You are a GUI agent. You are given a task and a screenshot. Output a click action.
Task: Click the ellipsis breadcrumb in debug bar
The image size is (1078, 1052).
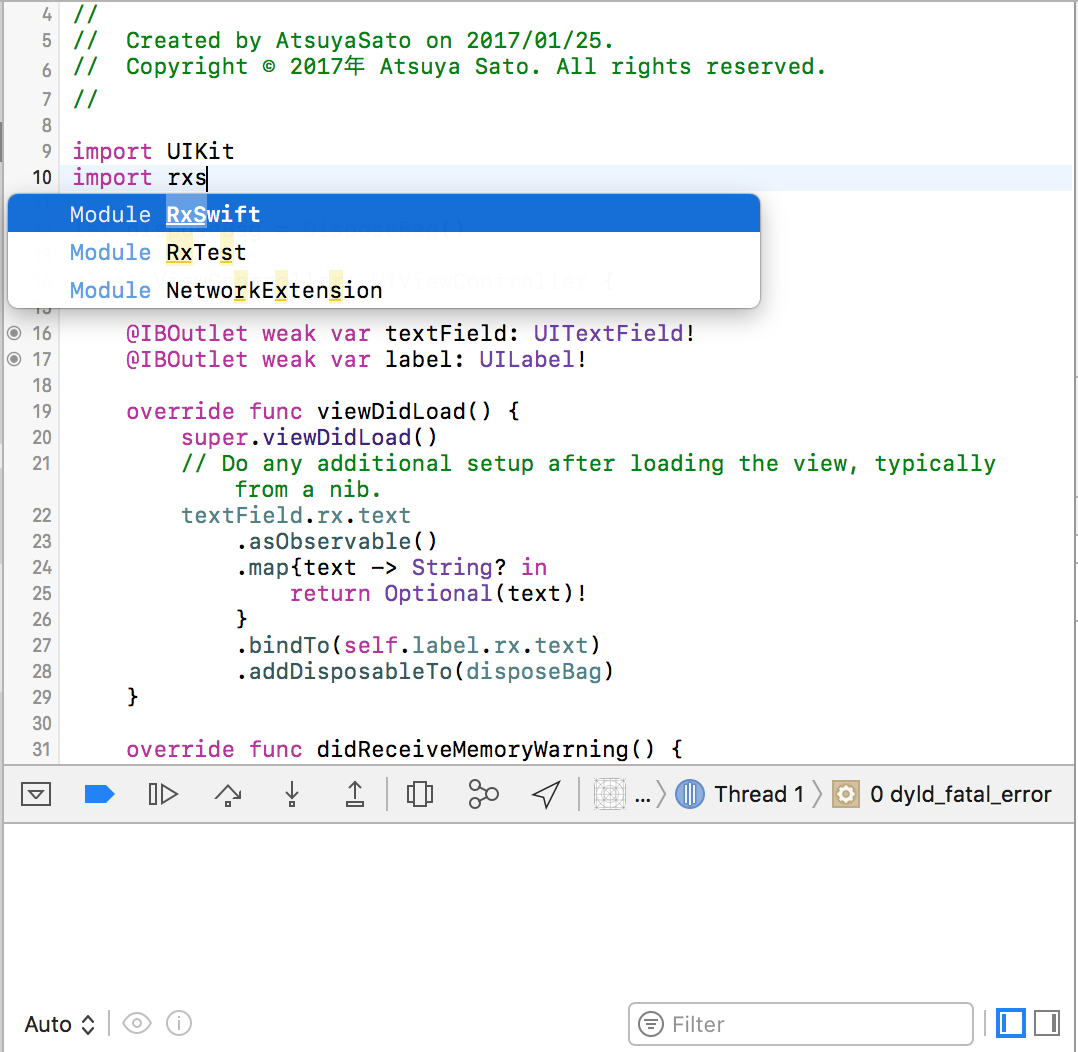click(x=642, y=796)
